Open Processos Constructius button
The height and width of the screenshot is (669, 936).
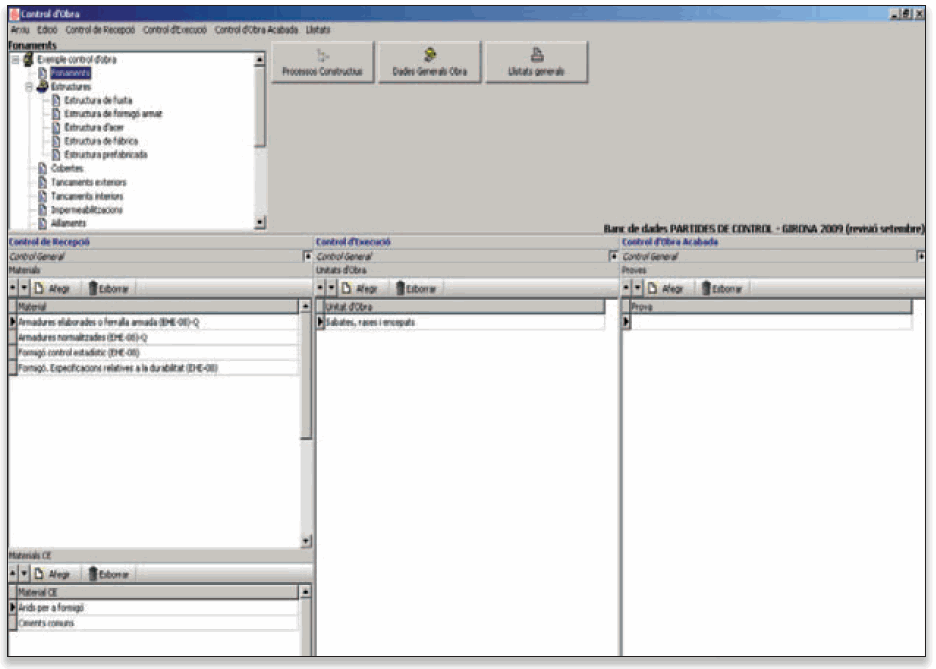coord(322,62)
